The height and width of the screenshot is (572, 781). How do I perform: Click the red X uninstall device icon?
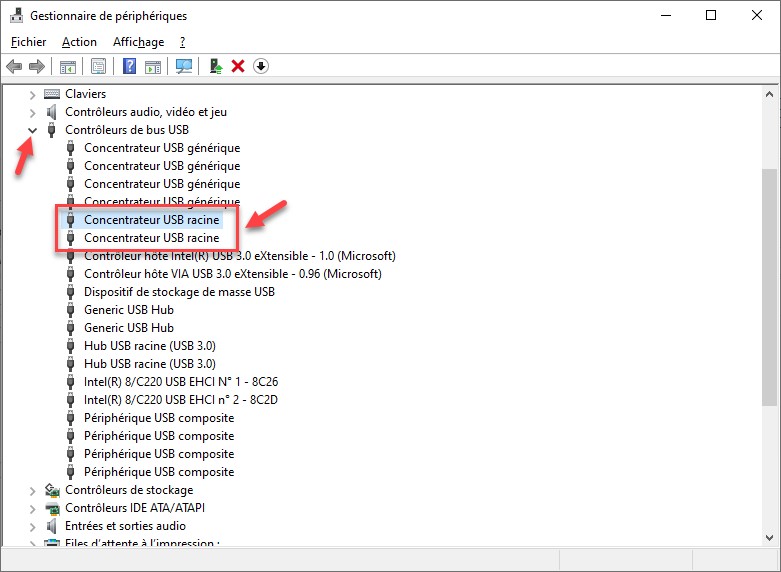click(238, 66)
